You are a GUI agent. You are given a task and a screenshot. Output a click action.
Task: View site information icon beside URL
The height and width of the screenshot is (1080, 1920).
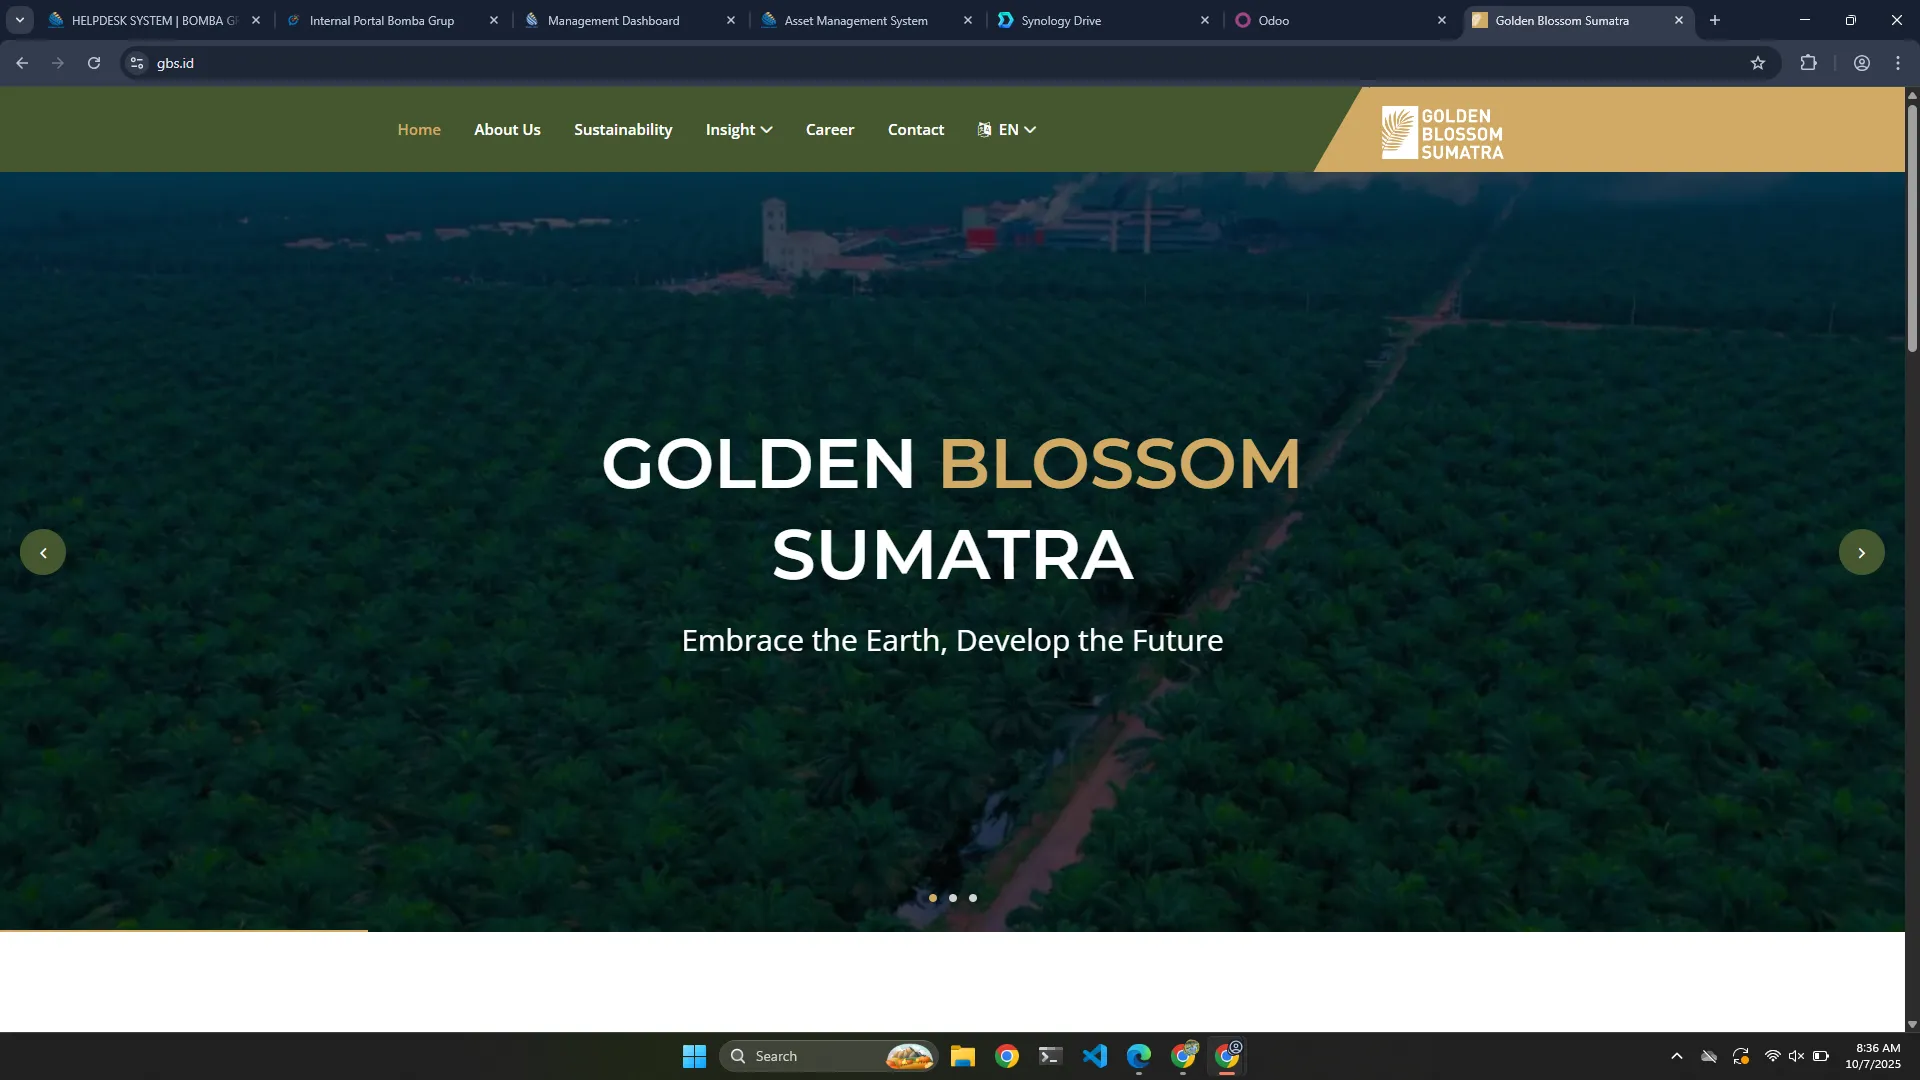click(x=137, y=63)
